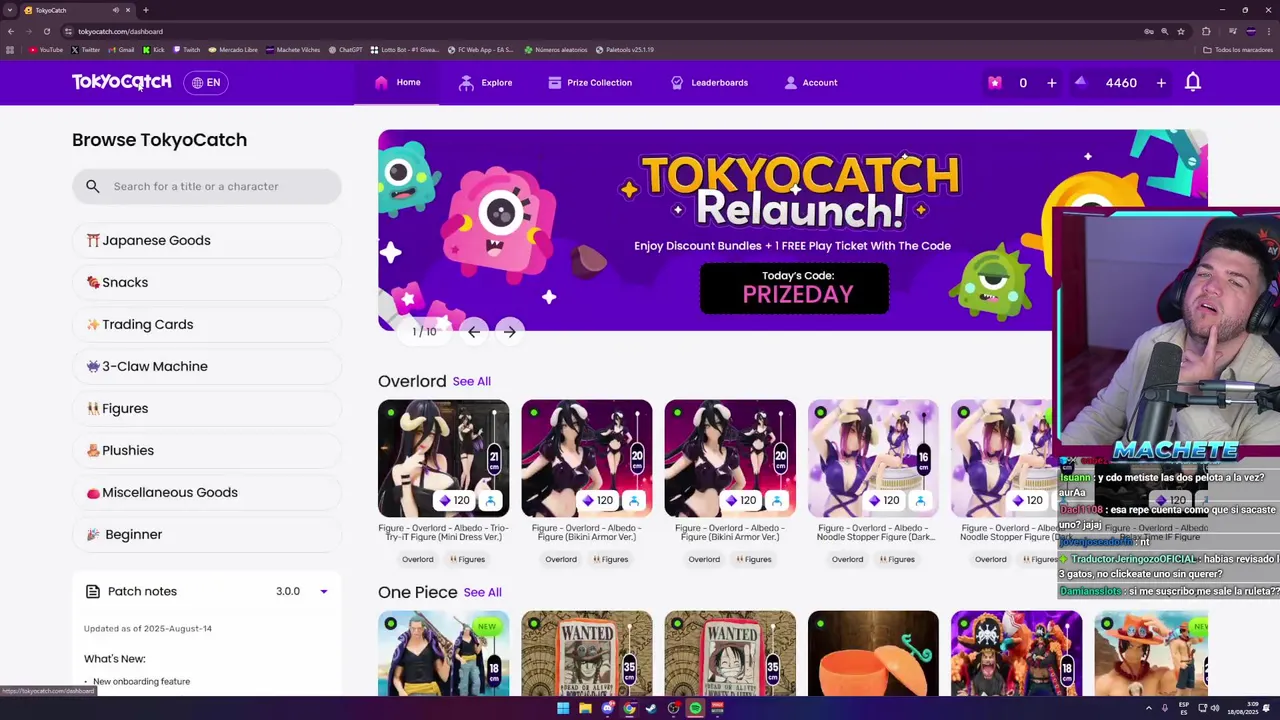The height and width of the screenshot is (720, 1280).
Task: Go to previous banner slide
Action: (x=474, y=331)
